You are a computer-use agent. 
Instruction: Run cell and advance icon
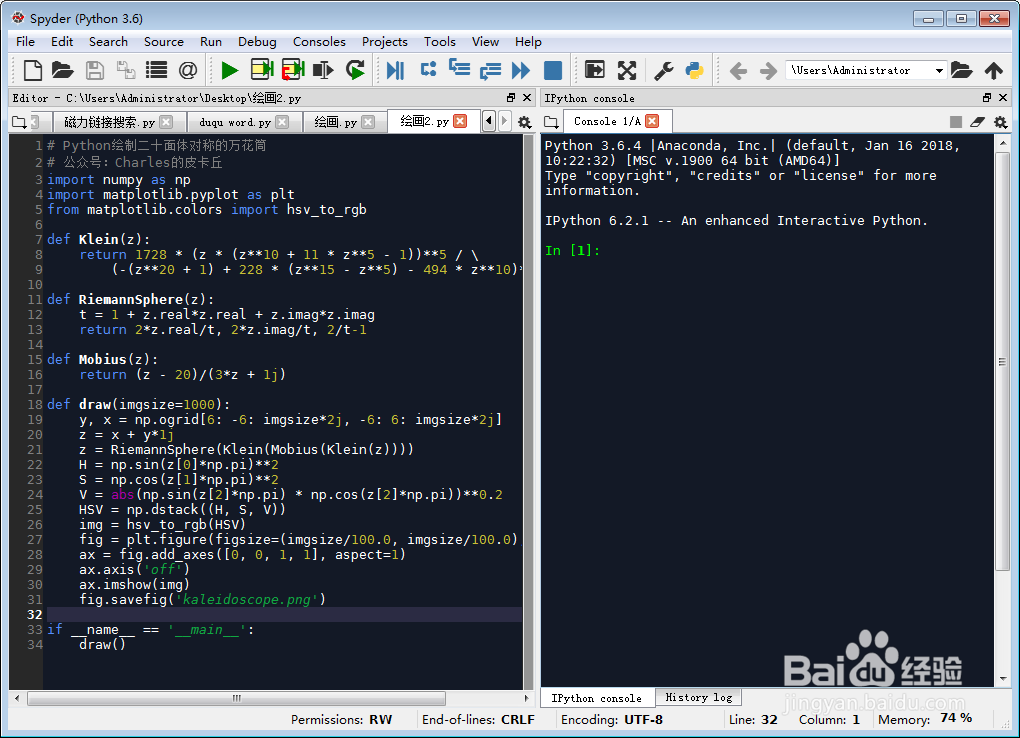[293, 70]
